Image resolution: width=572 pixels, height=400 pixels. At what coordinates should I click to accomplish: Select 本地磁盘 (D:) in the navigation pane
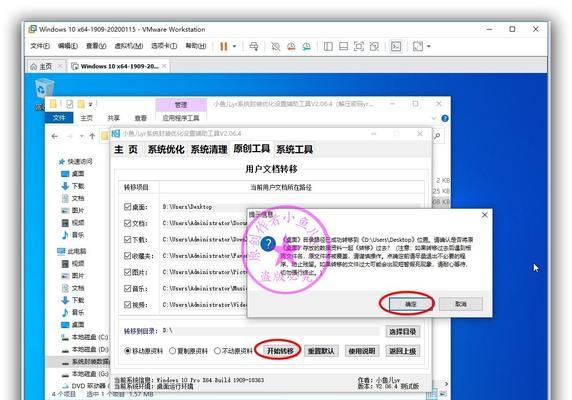click(x=85, y=349)
